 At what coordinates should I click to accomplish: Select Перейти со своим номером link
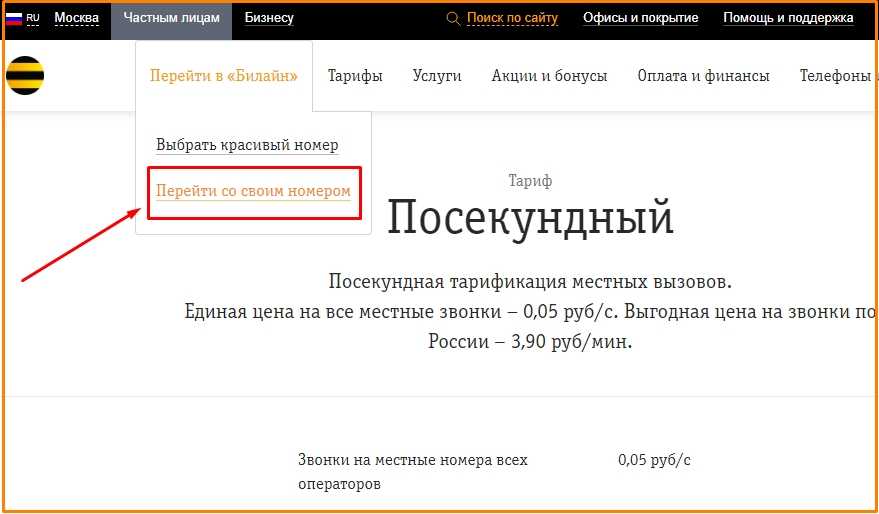[253, 191]
